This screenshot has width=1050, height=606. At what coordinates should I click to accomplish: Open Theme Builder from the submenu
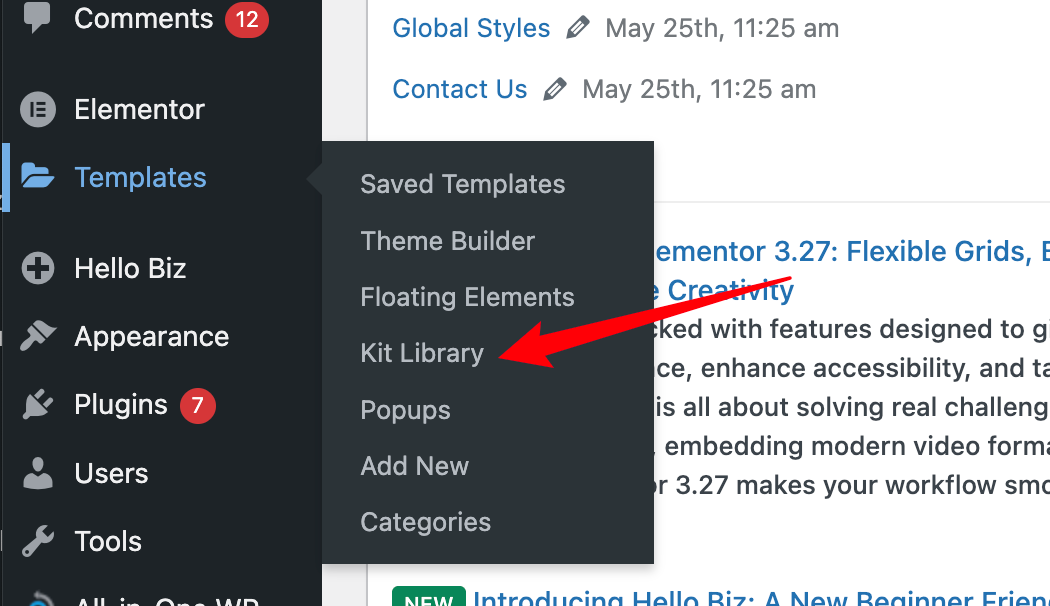447,241
